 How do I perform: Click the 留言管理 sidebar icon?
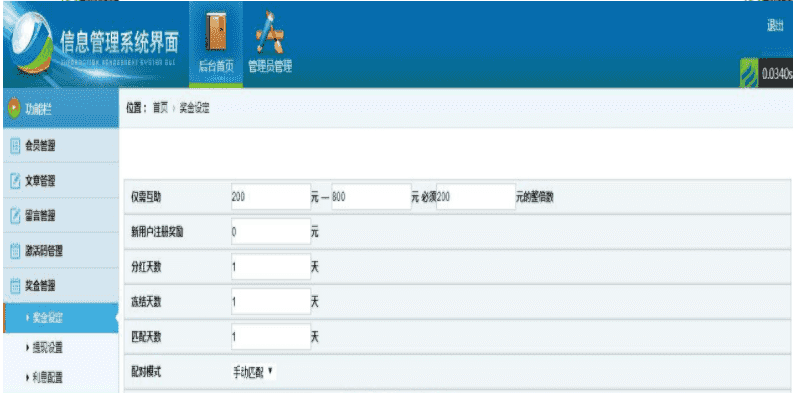[15, 216]
